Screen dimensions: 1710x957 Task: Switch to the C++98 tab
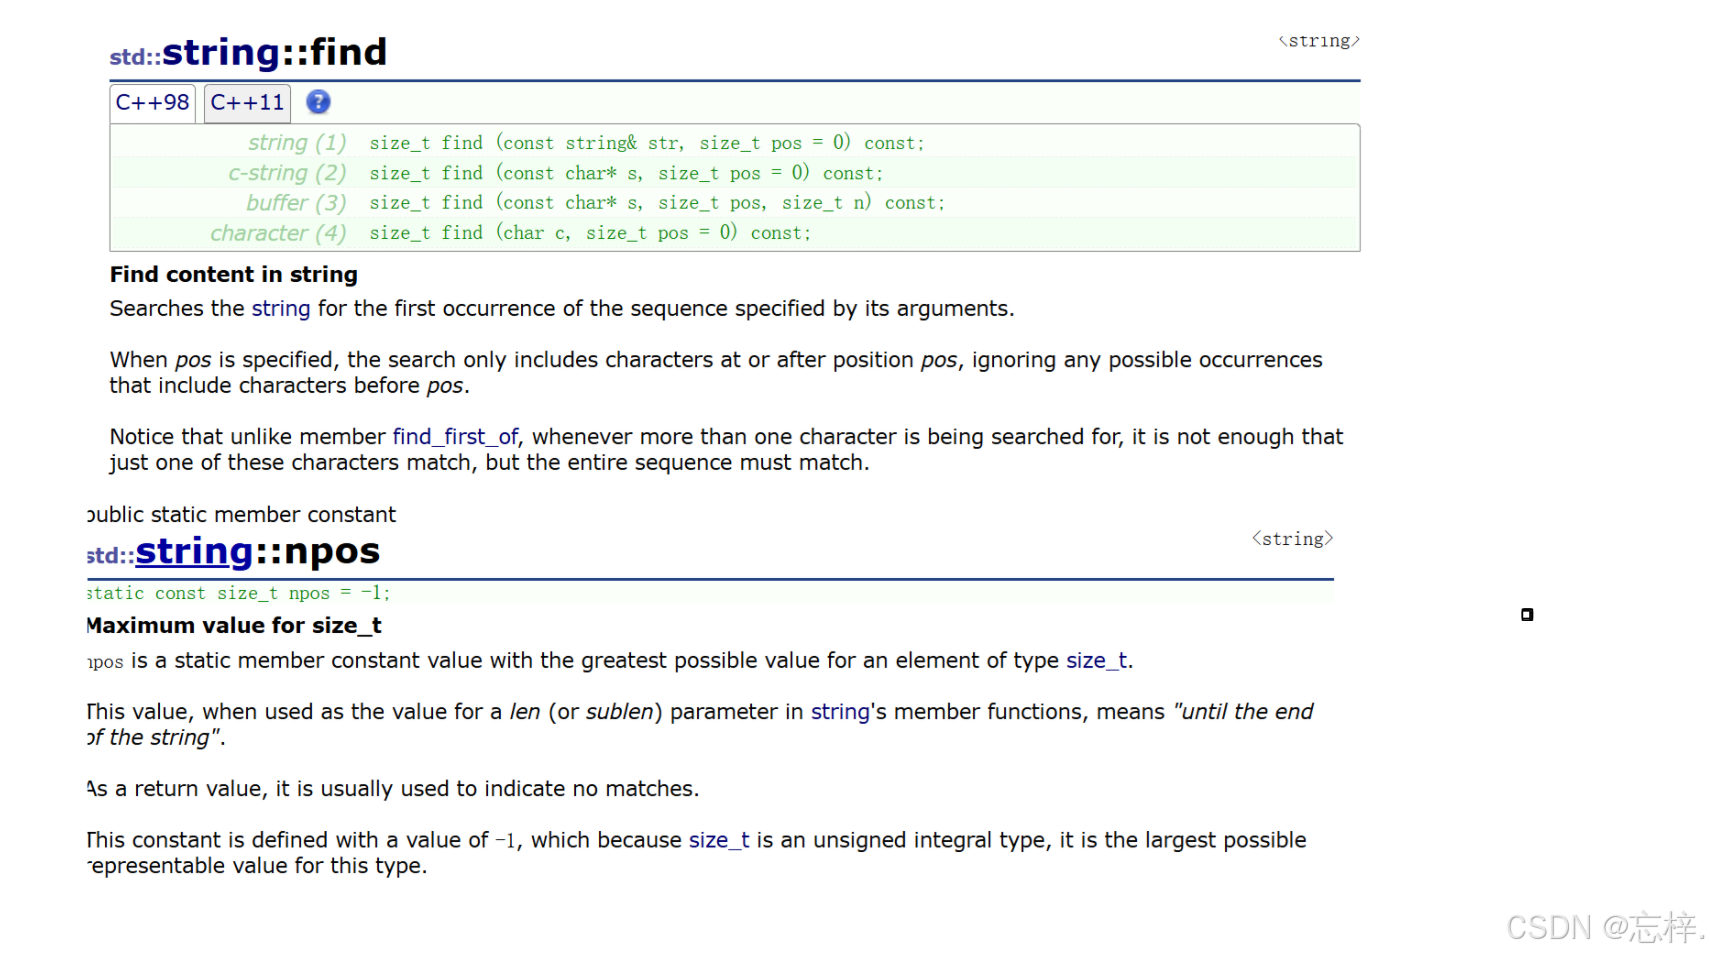(152, 103)
